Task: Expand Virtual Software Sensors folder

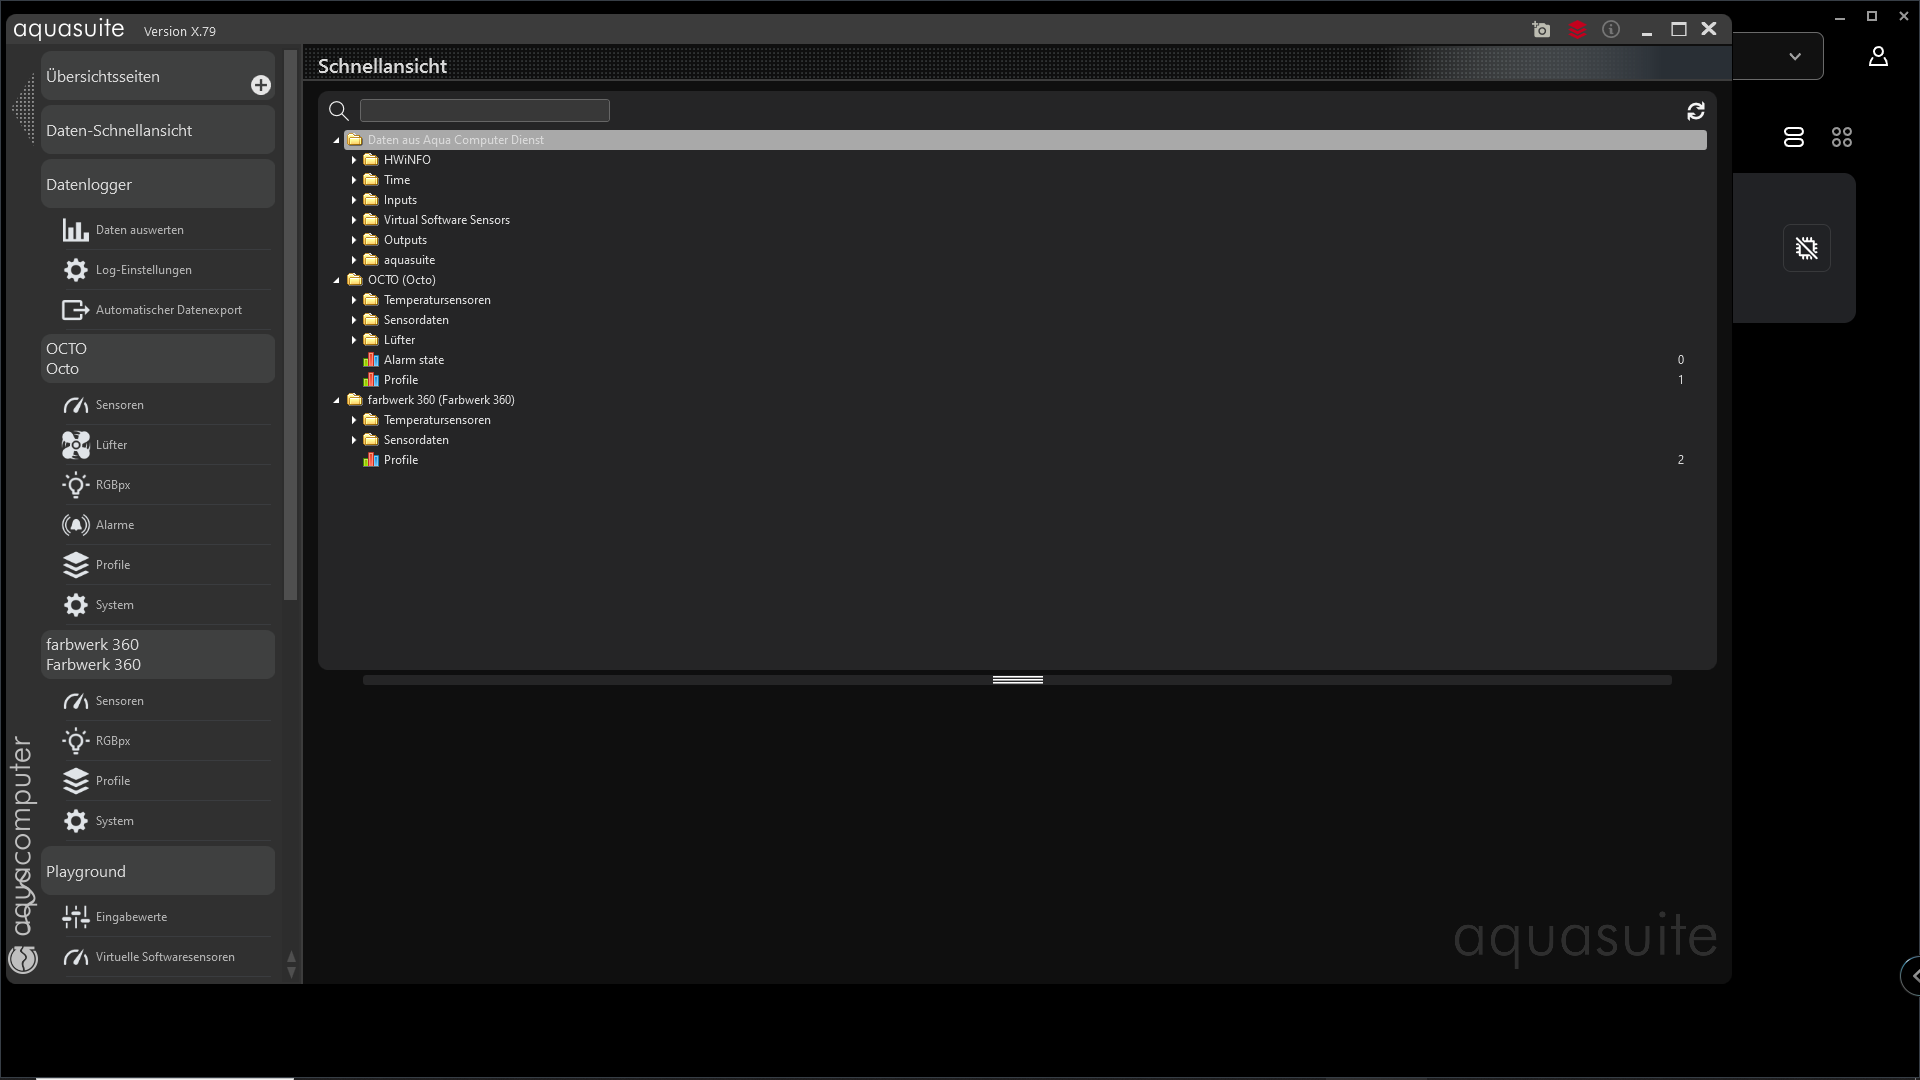Action: tap(354, 220)
